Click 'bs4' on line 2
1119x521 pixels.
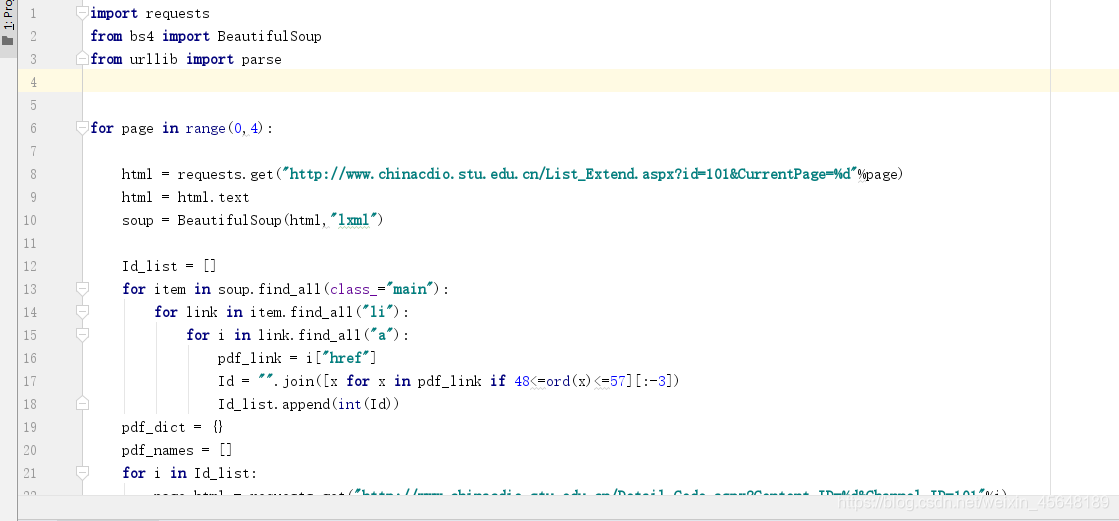(141, 36)
